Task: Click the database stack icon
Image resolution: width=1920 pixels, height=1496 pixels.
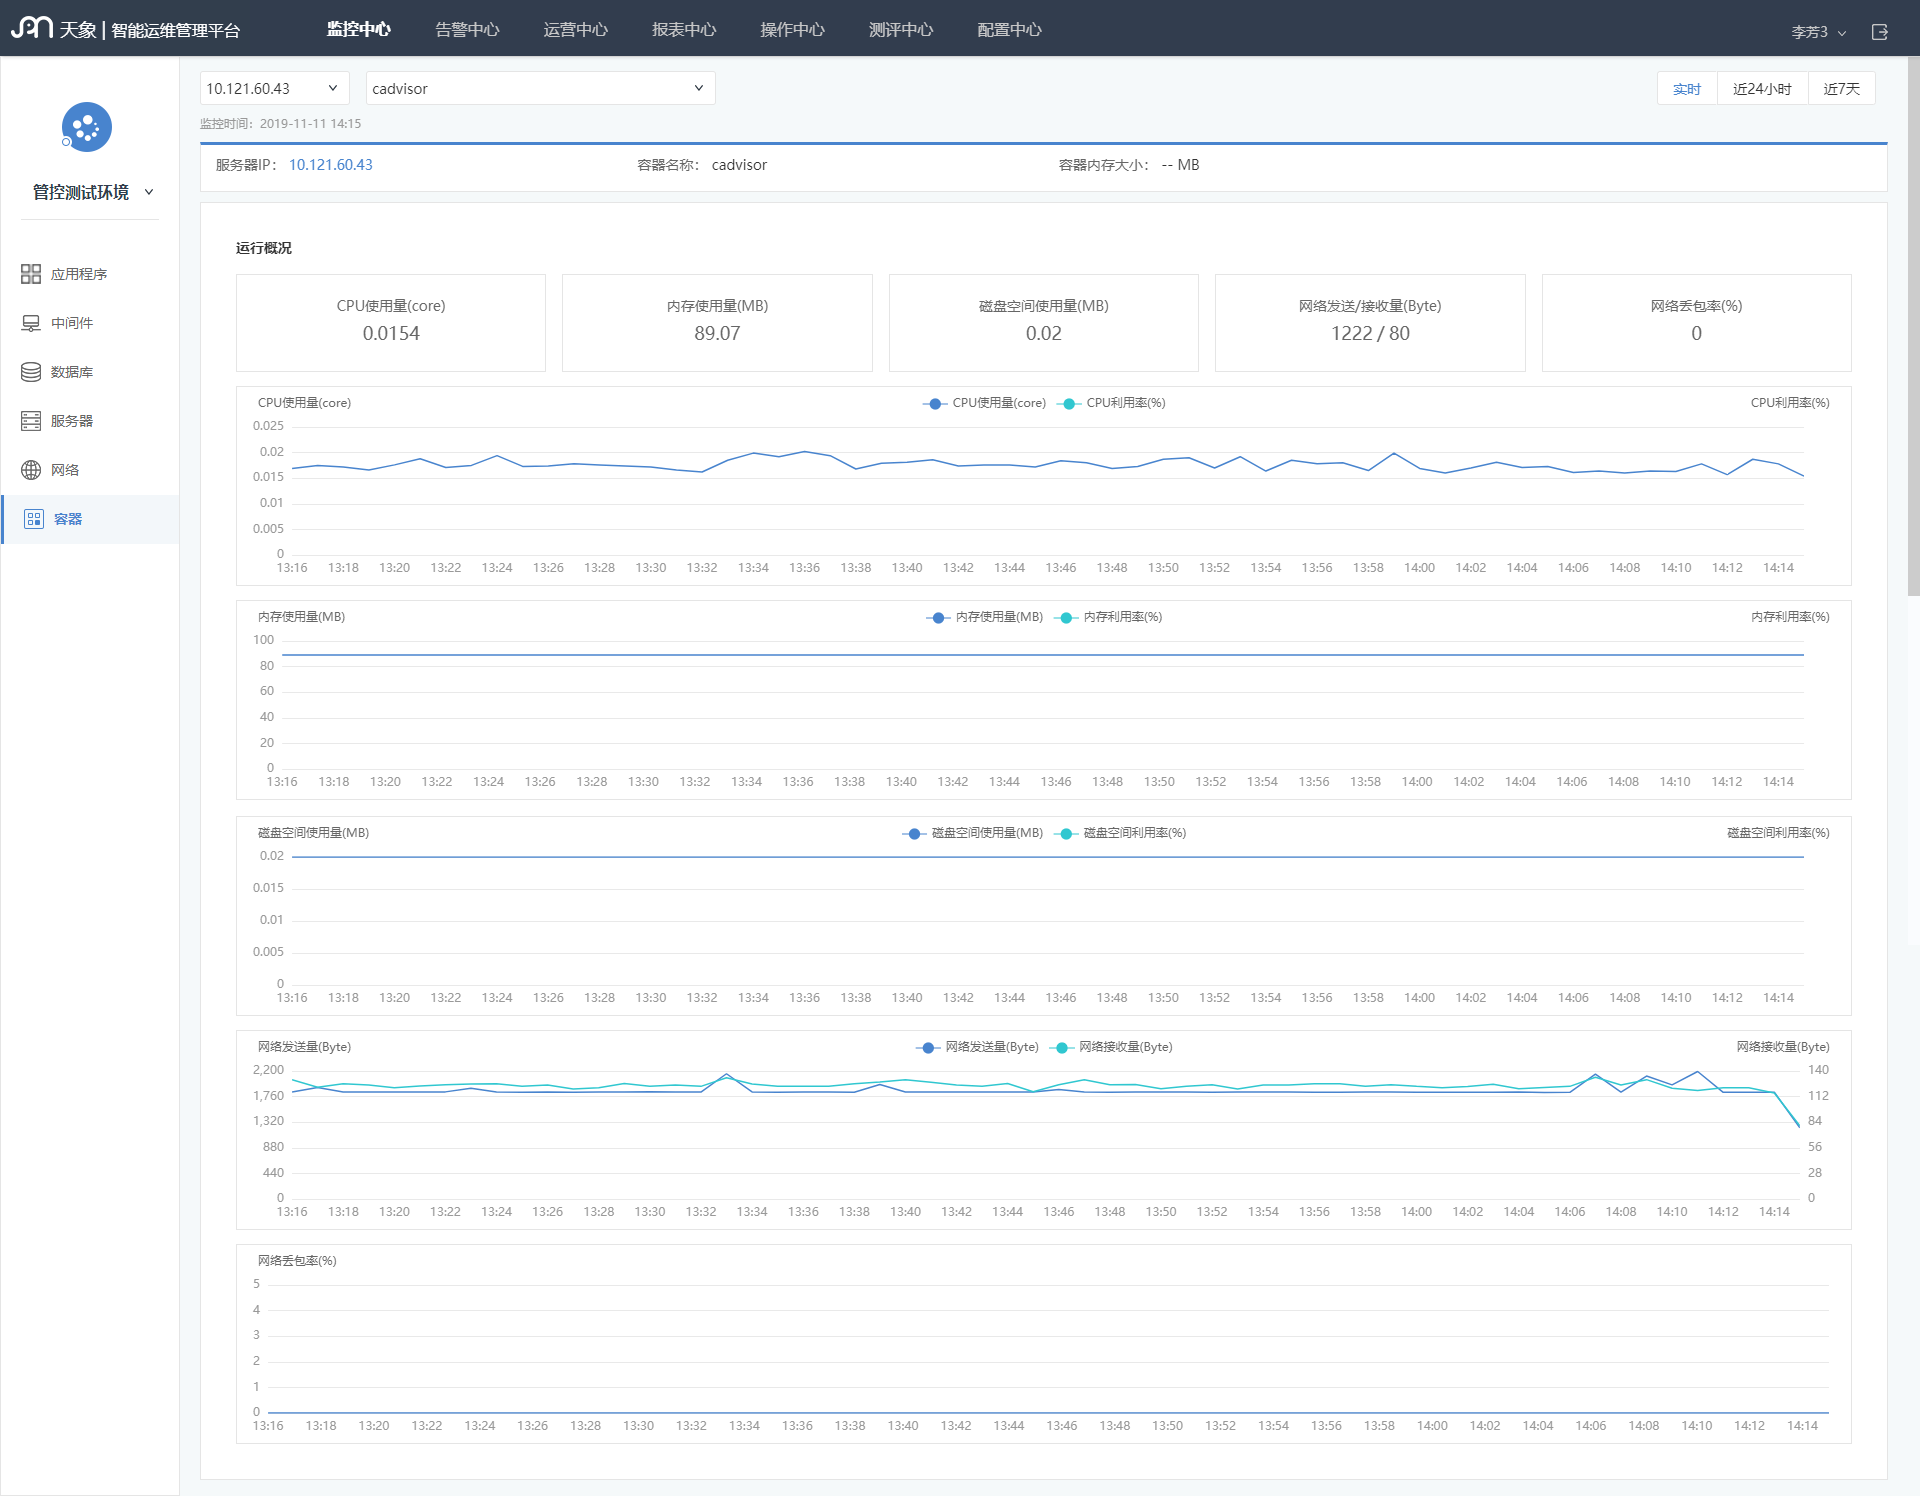Action: (31, 372)
